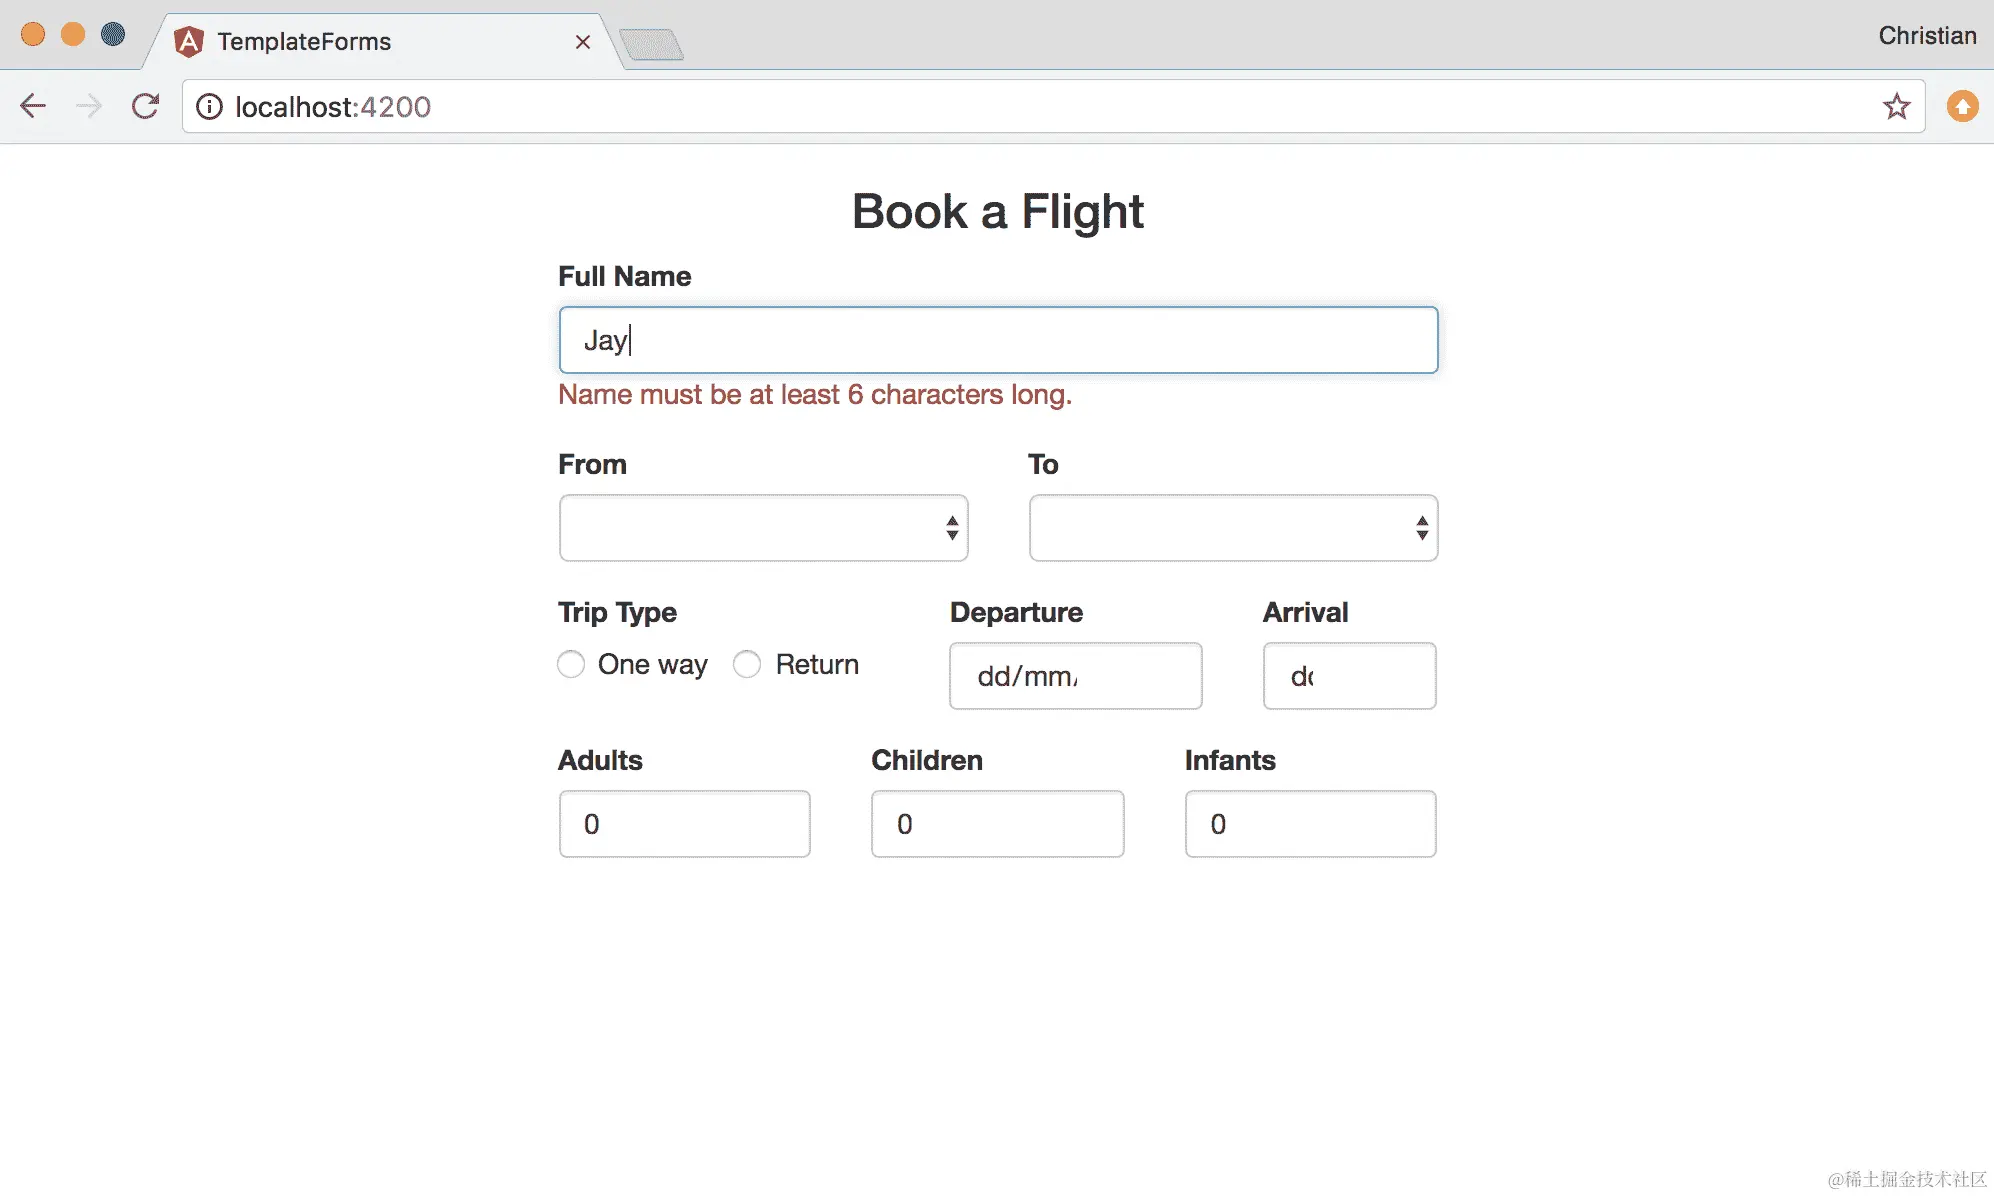Open a new browser tab

[651, 45]
